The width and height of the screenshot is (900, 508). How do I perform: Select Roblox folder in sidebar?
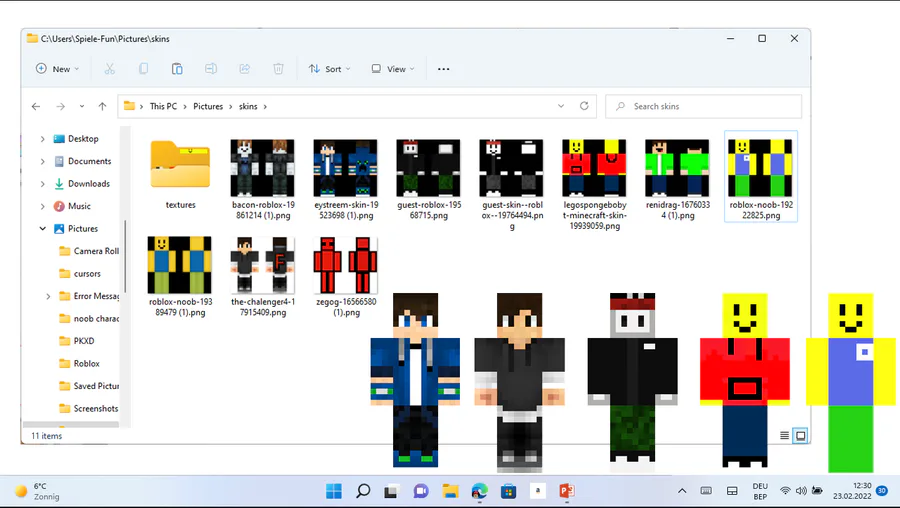pos(87,363)
